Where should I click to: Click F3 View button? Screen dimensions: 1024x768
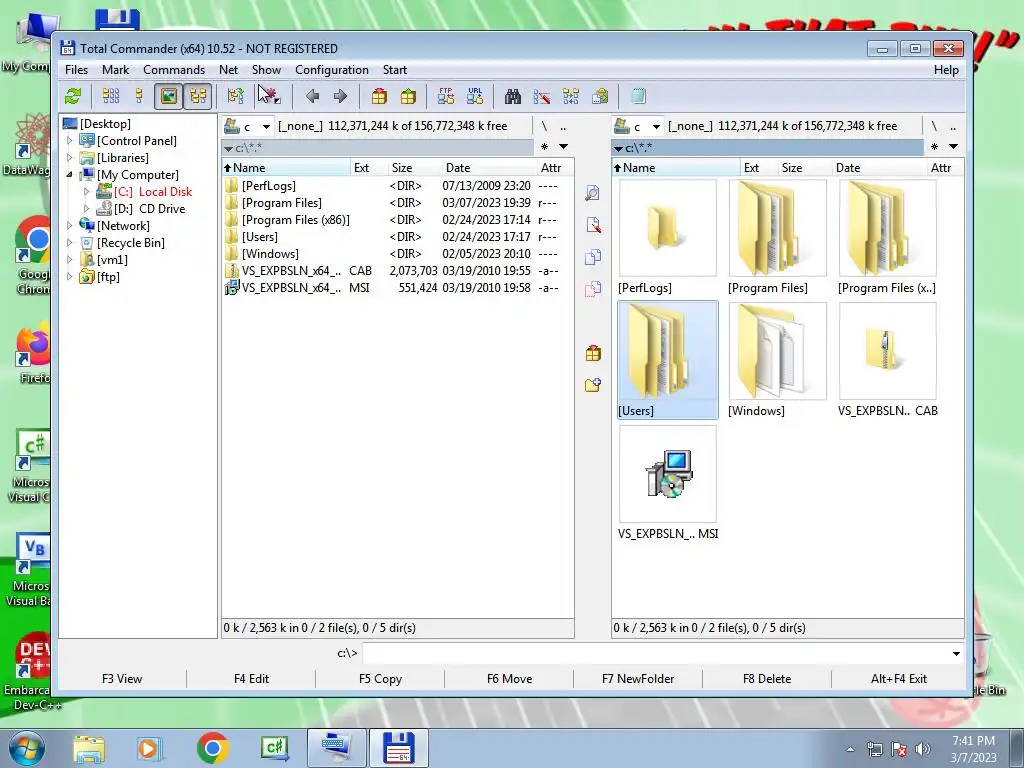pyautogui.click(x=122, y=679)
